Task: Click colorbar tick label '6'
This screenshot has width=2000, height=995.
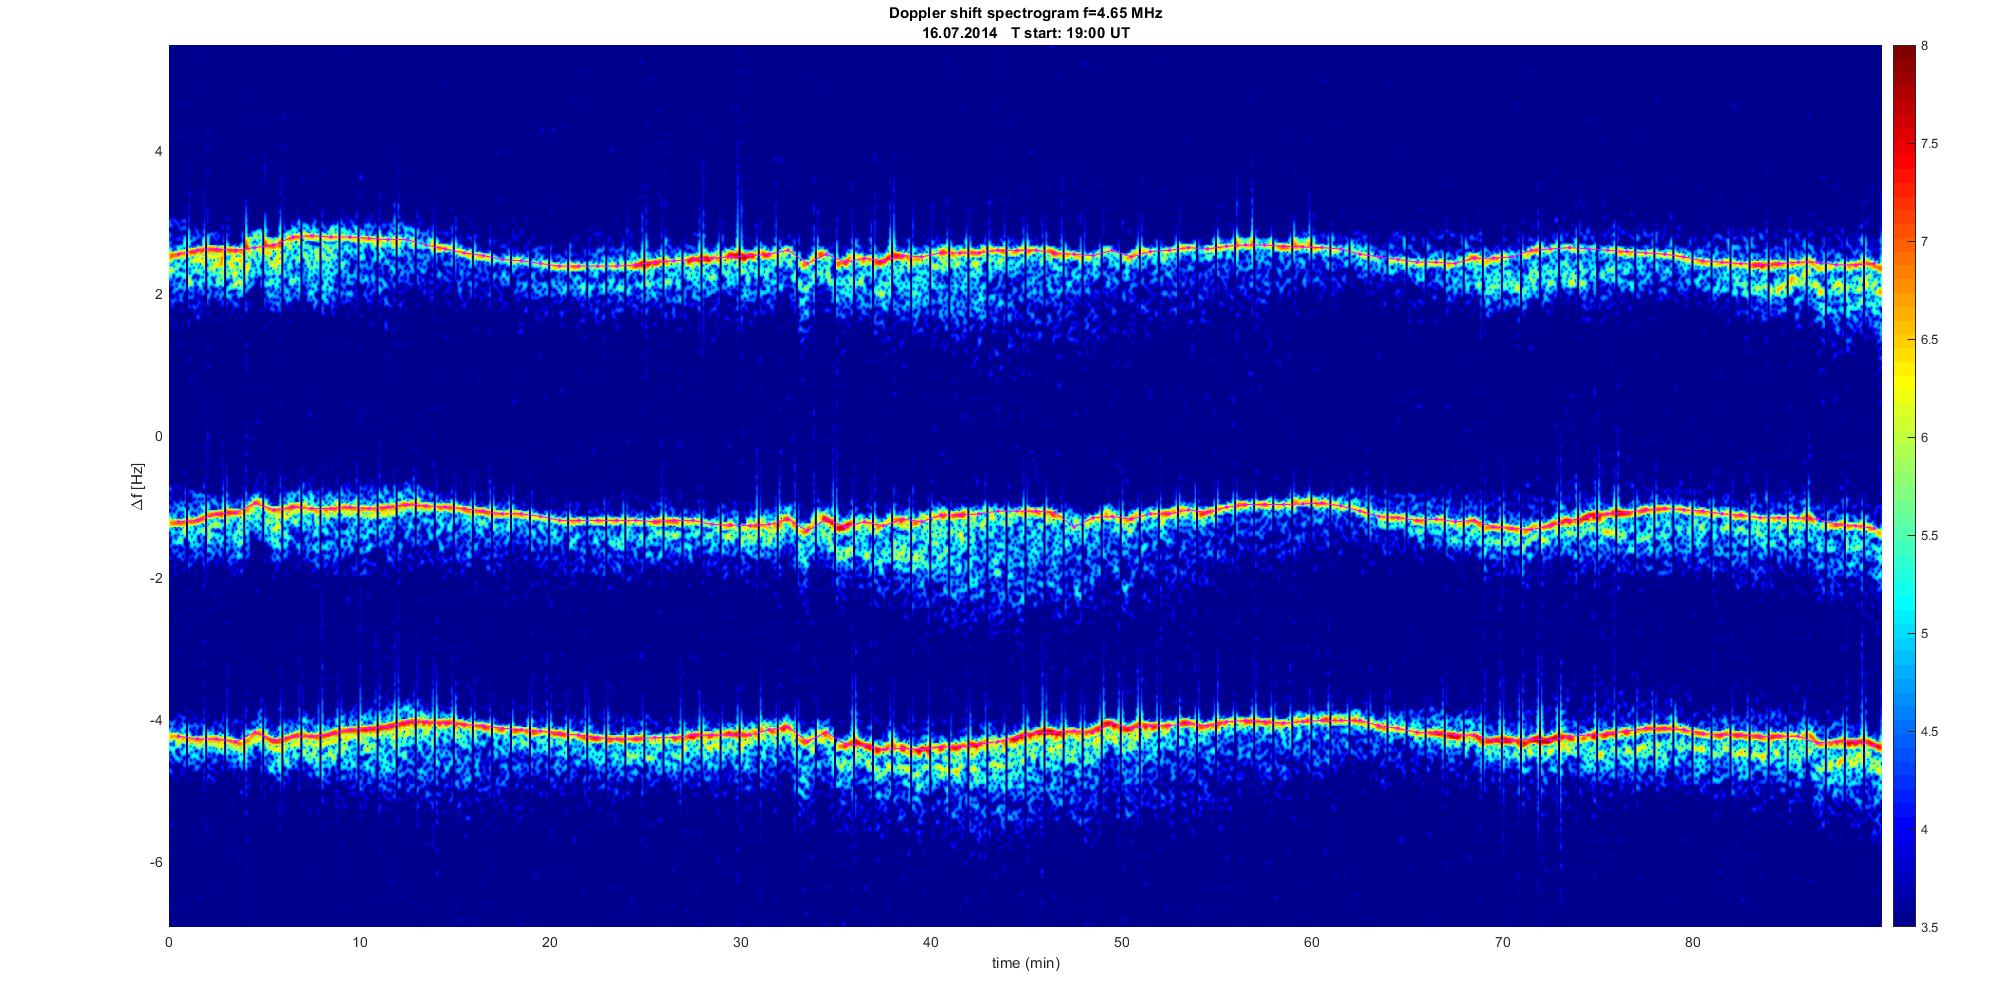Action: [x=1925, y=438]
